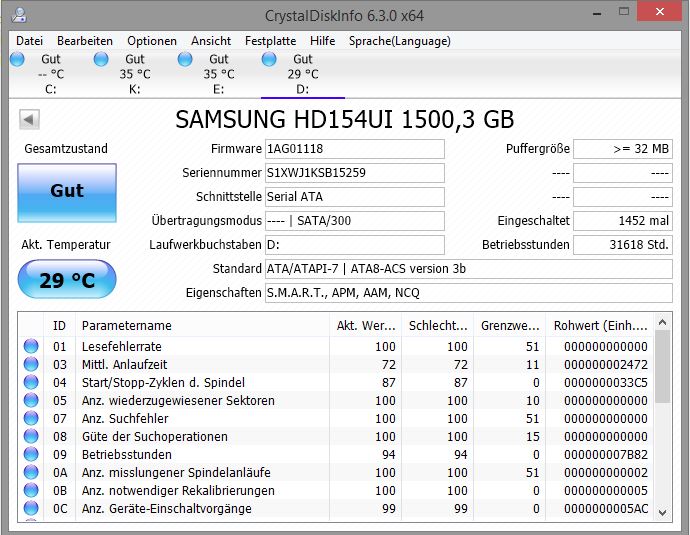Open the Datei menu
This screenshot has width=690, height=535.
(x=29, y=41)
